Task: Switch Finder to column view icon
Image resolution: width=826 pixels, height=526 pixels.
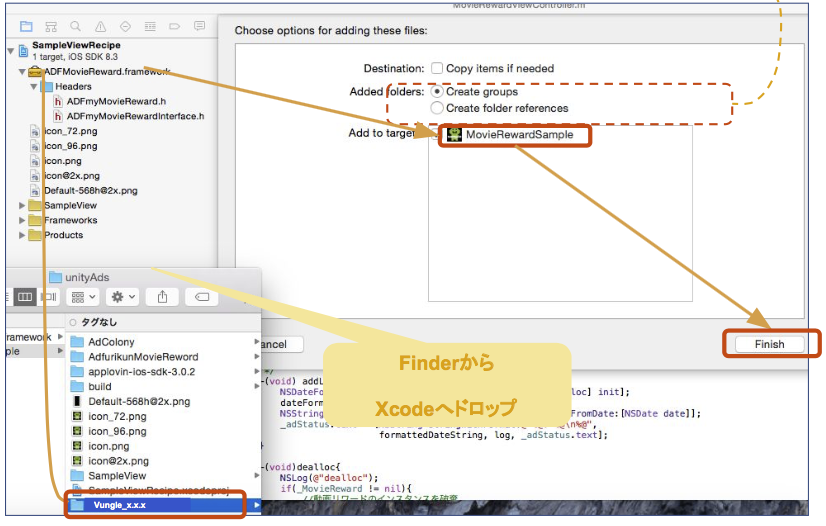Action: [x=25, y=297]
